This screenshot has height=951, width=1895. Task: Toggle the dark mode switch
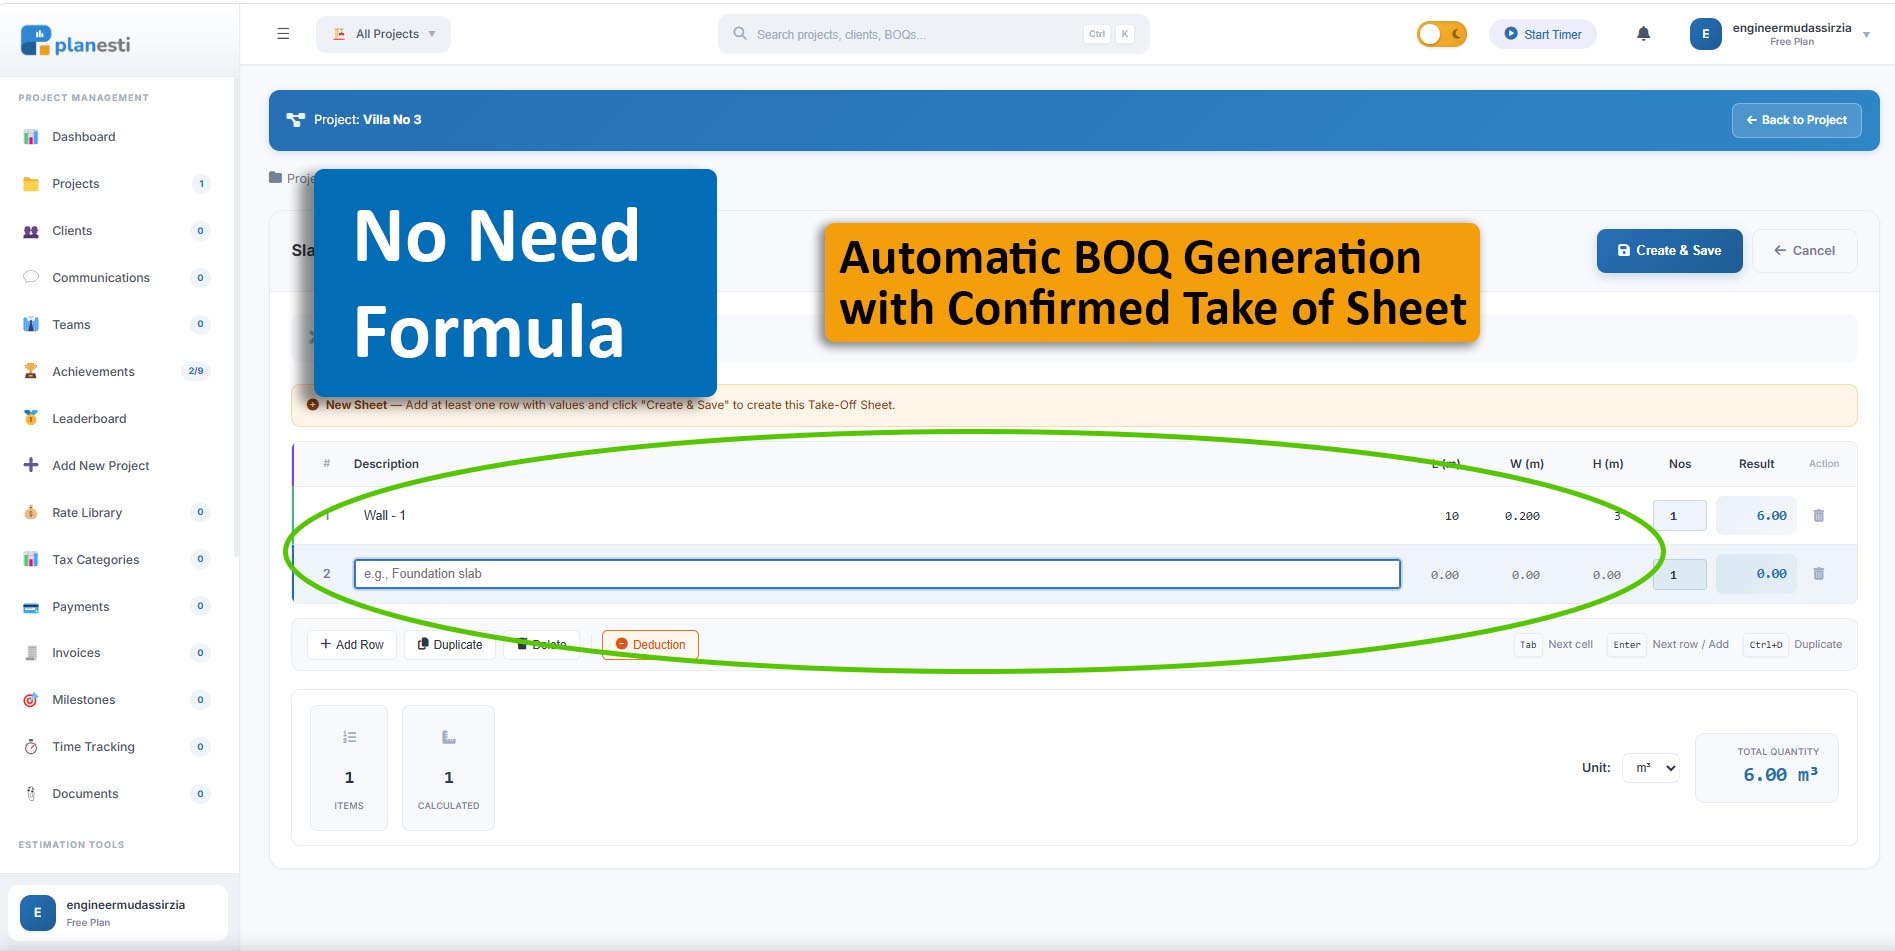pyautogui.click(x=1441, y=34)
